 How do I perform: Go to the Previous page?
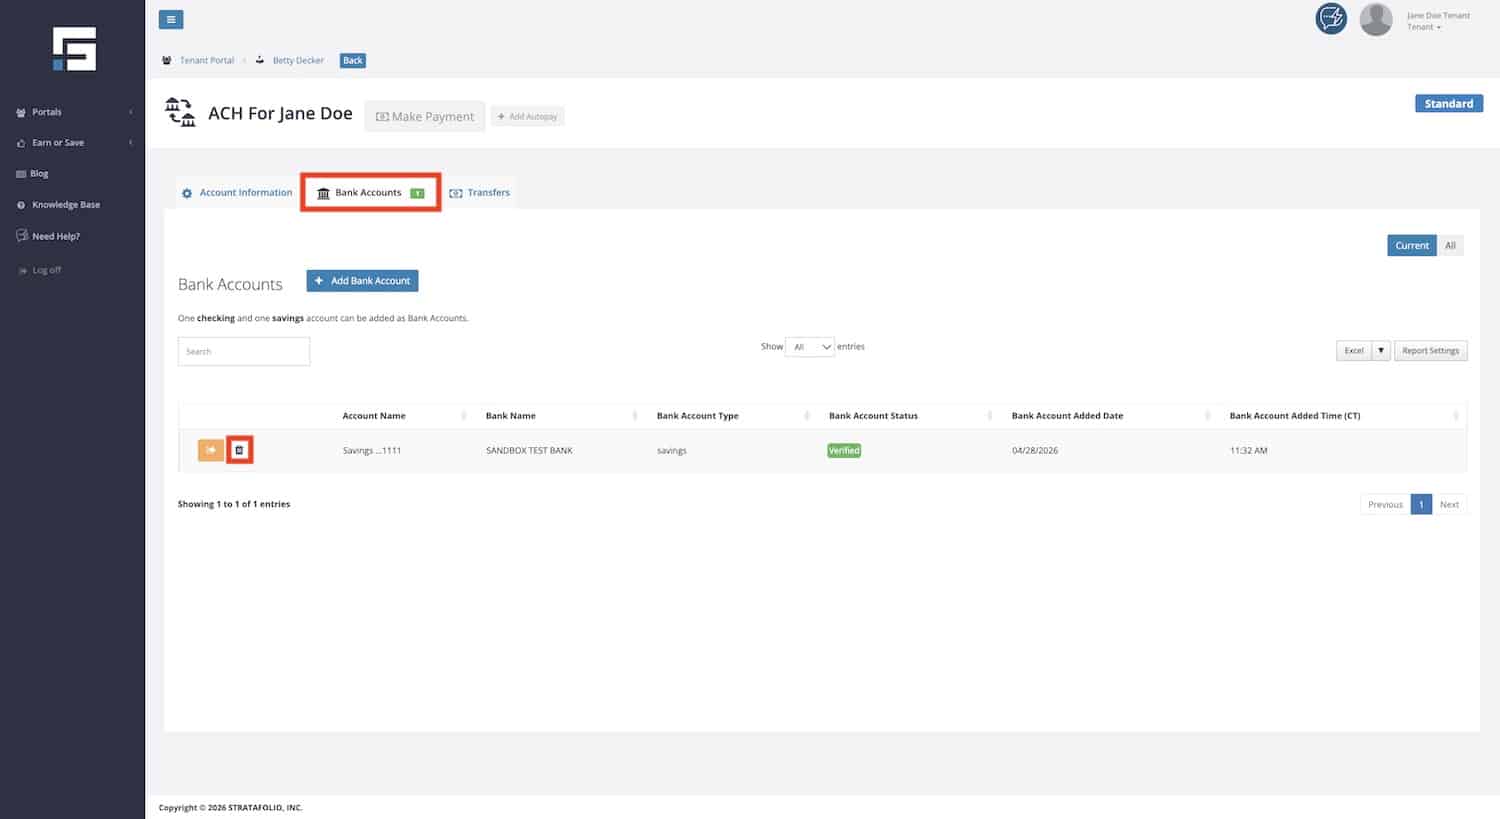[1385, 505]
